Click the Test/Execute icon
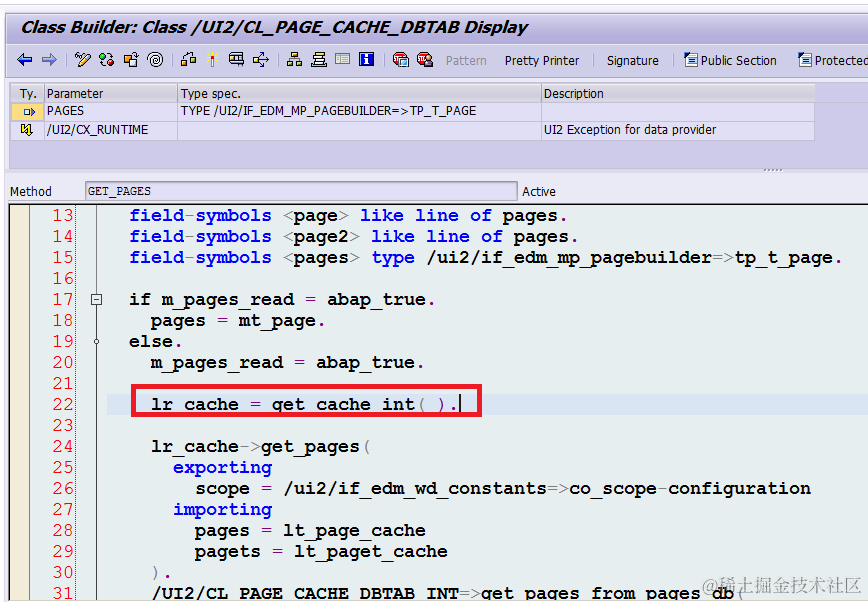Image resolution: width=868 pixels, height=602 pixels. tap(236, 60)
